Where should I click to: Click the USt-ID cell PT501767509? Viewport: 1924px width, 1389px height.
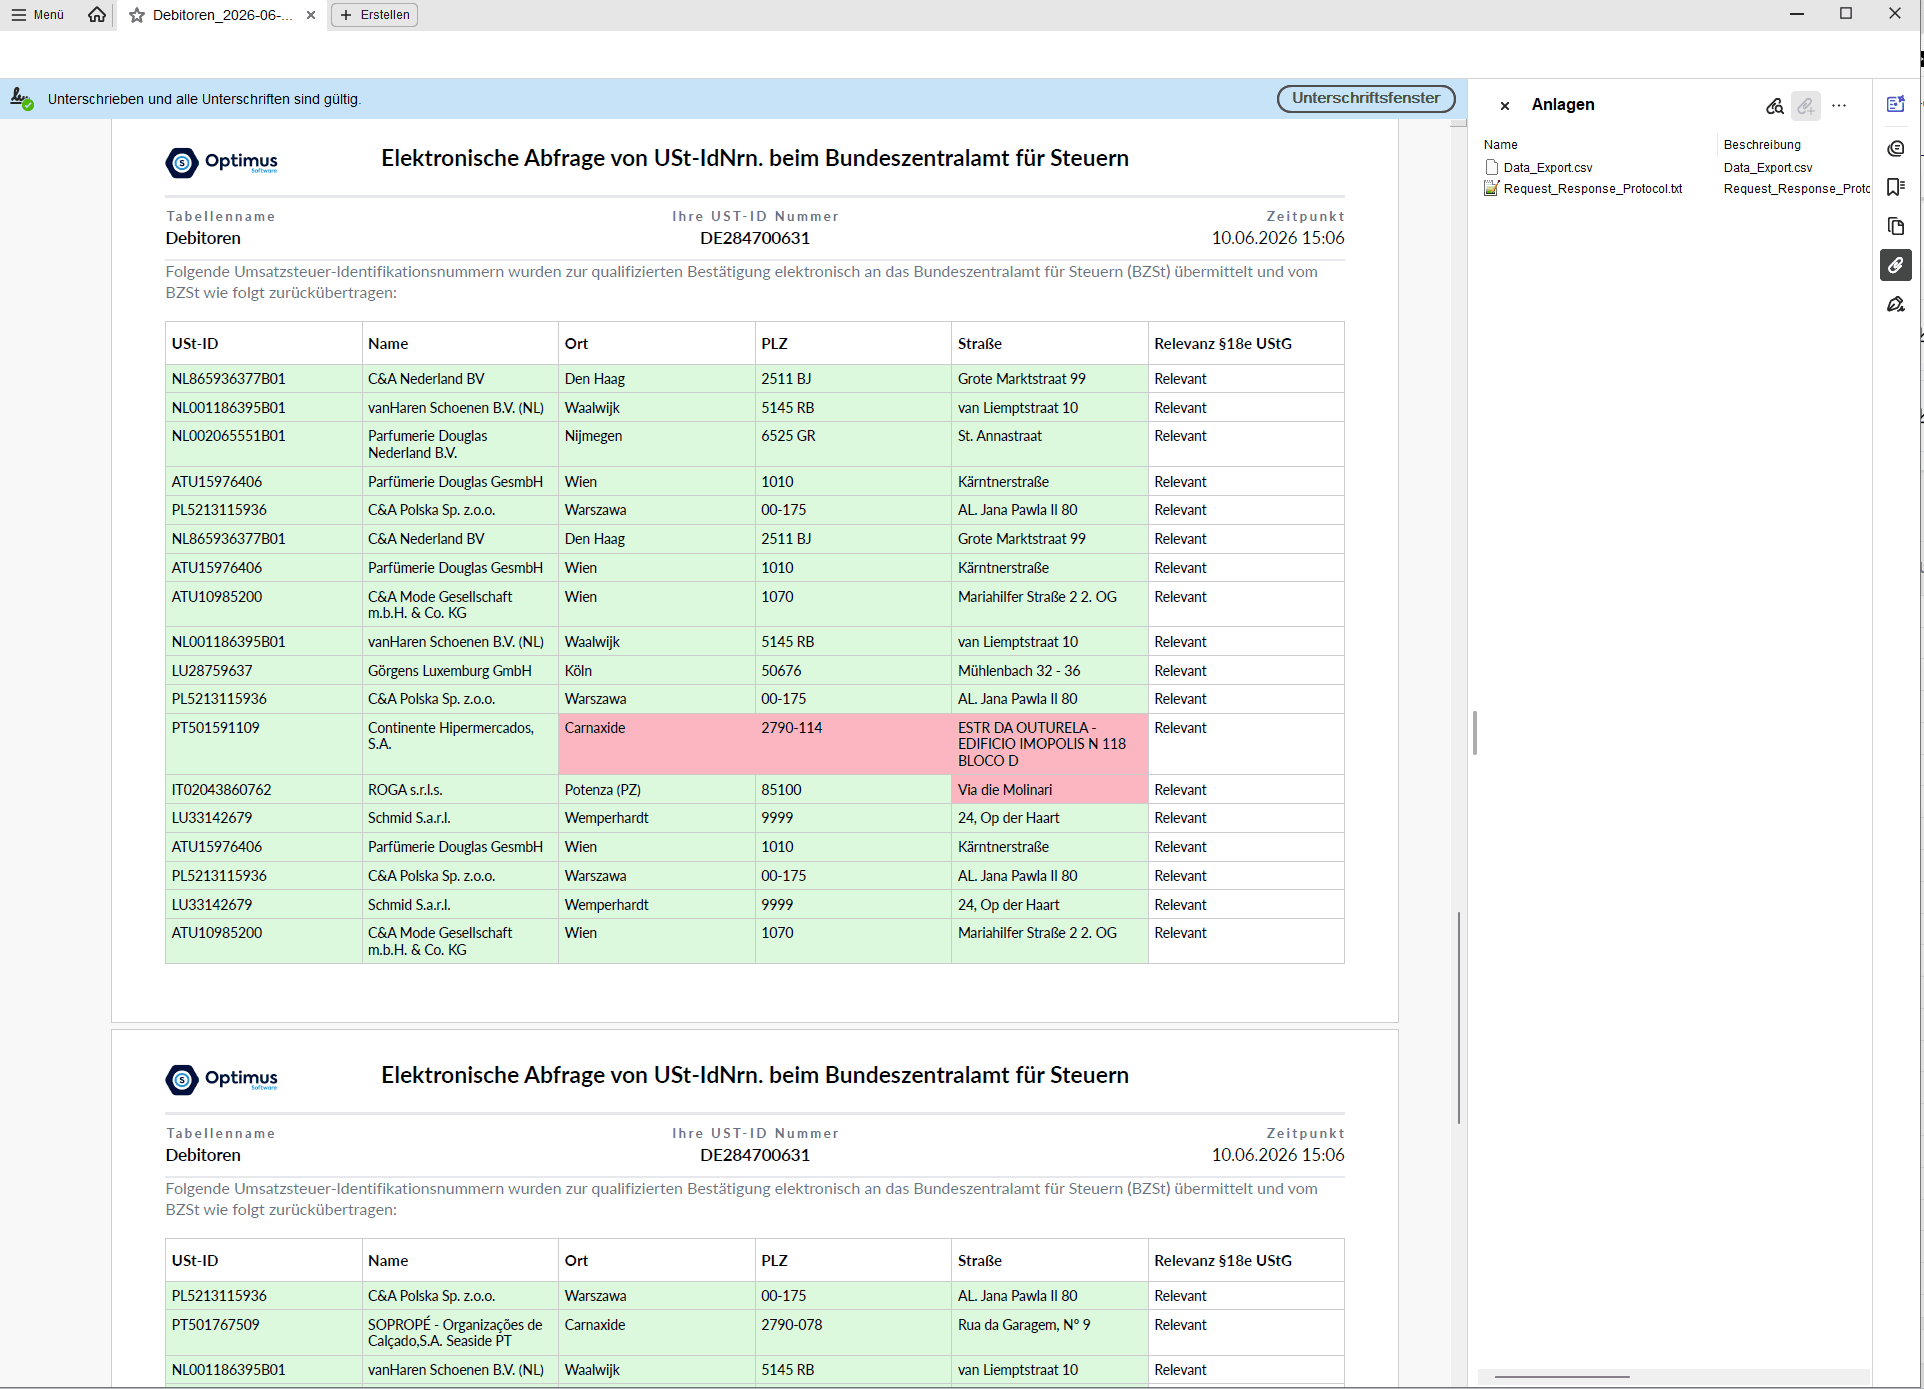tap(263, 1333)
